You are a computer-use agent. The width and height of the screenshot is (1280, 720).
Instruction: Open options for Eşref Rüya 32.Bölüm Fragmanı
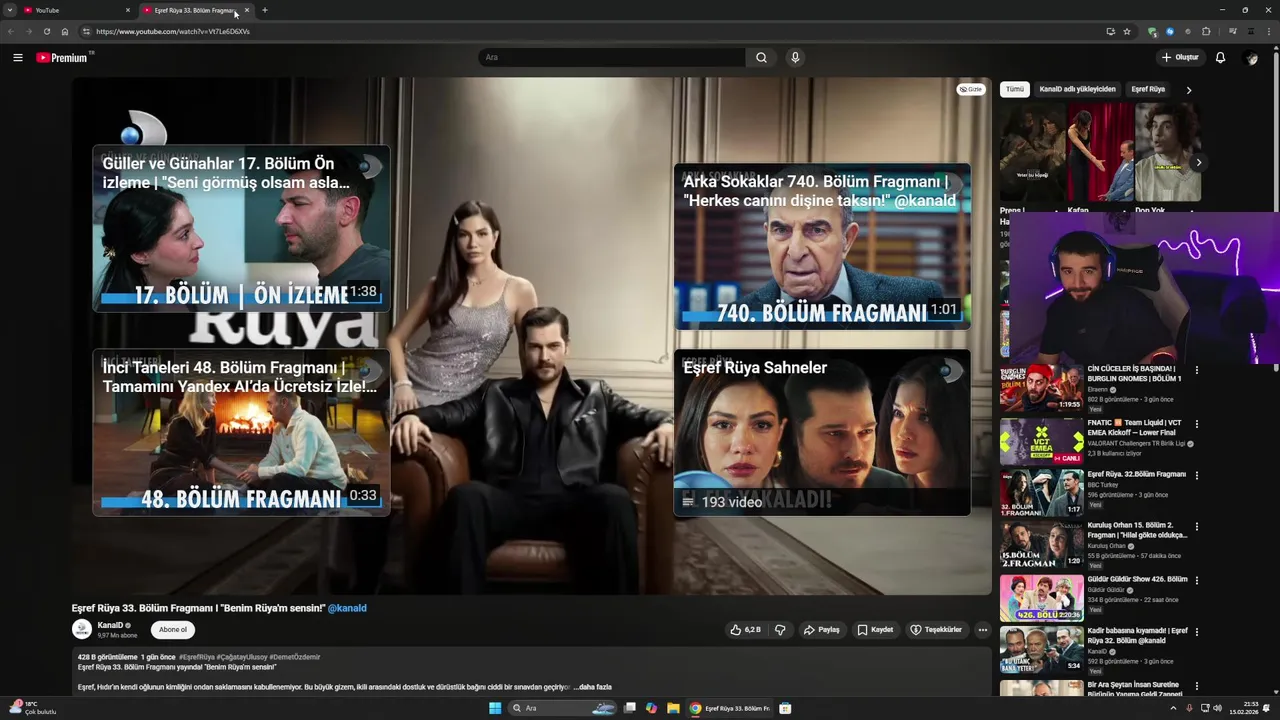1196,475
